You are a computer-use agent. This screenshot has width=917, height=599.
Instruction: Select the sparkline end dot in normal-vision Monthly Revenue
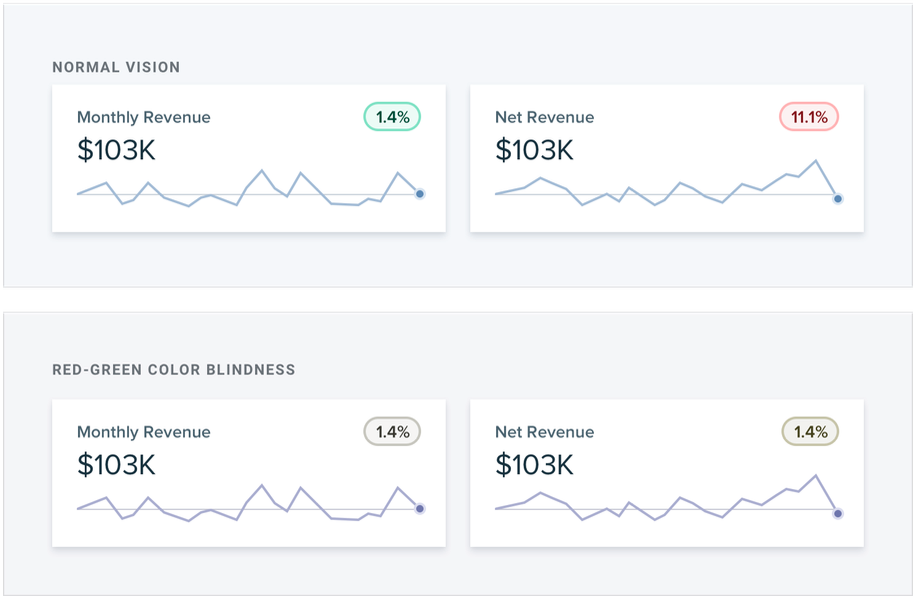click(420, 194)
